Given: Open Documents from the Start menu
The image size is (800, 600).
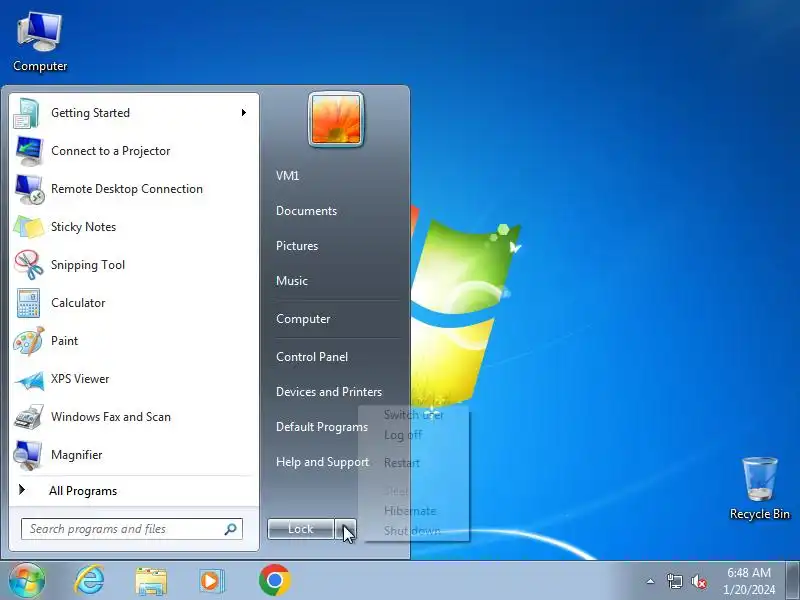Looking at the screenshot, I should (306, 211).
